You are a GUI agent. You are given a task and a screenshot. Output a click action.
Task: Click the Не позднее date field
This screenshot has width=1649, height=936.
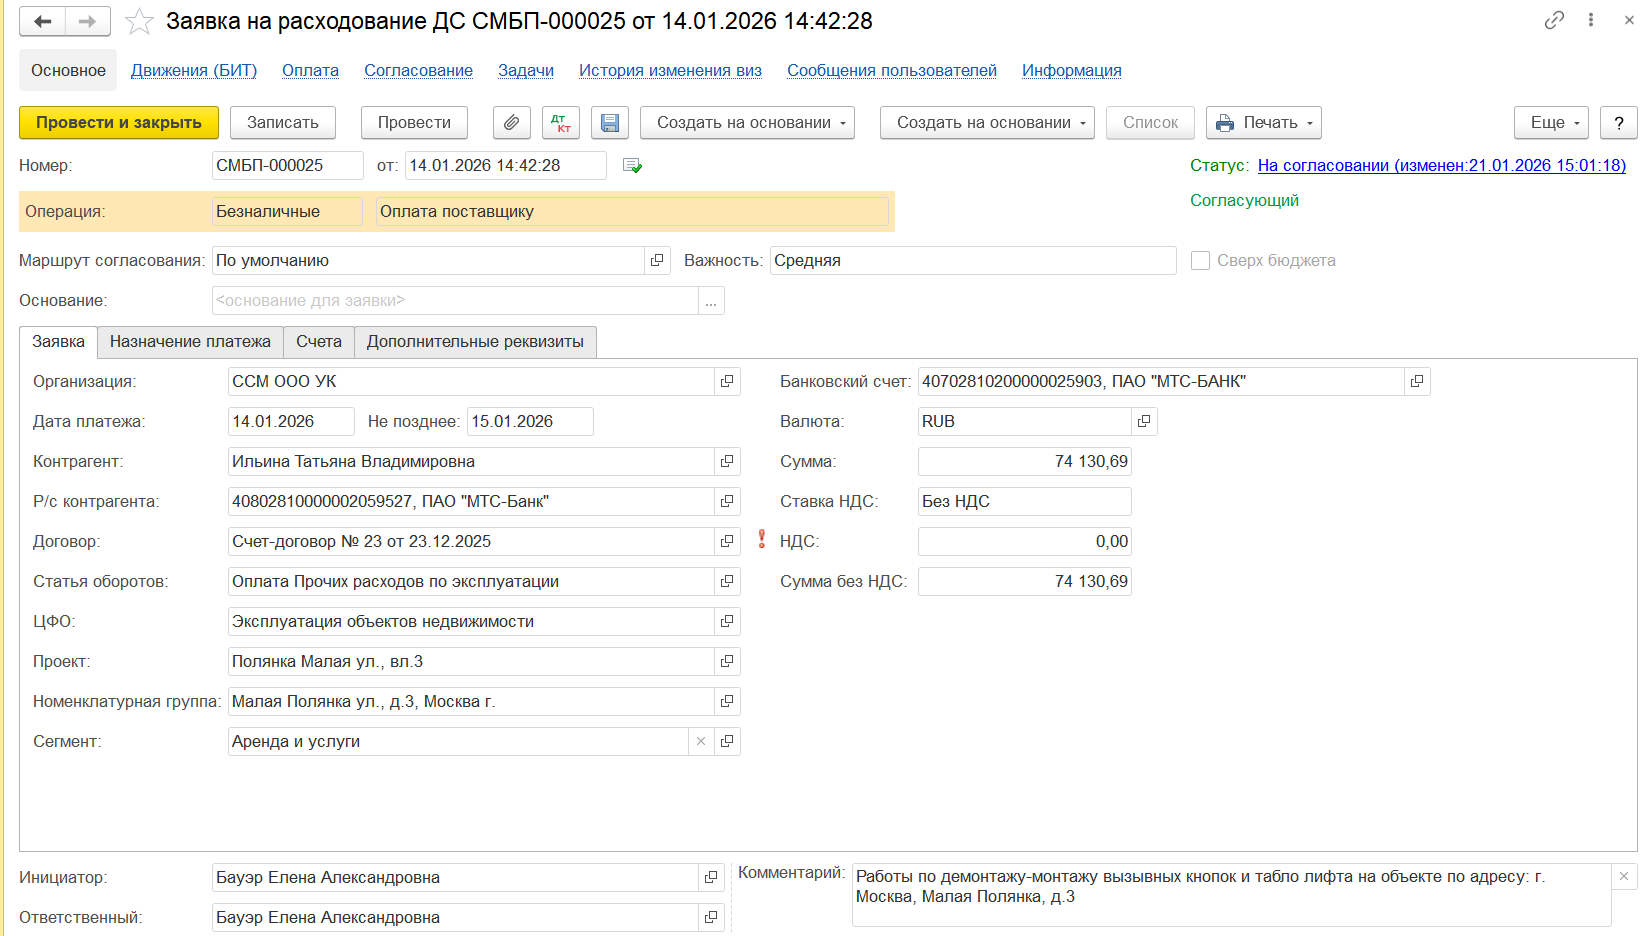pos(530,422)
